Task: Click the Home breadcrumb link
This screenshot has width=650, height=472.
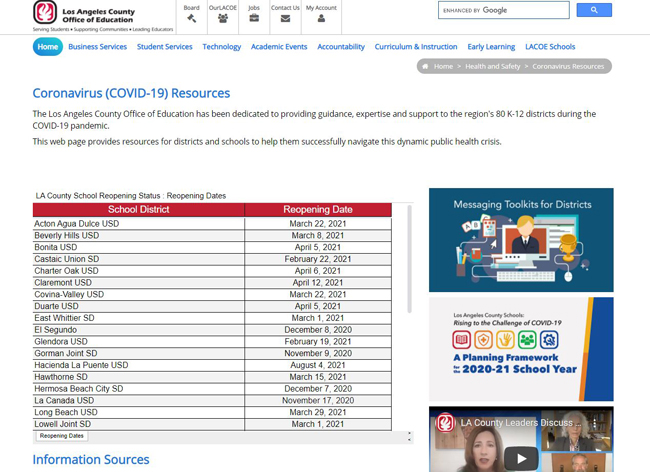Action: pyautogui.click(x=443, y=66)
